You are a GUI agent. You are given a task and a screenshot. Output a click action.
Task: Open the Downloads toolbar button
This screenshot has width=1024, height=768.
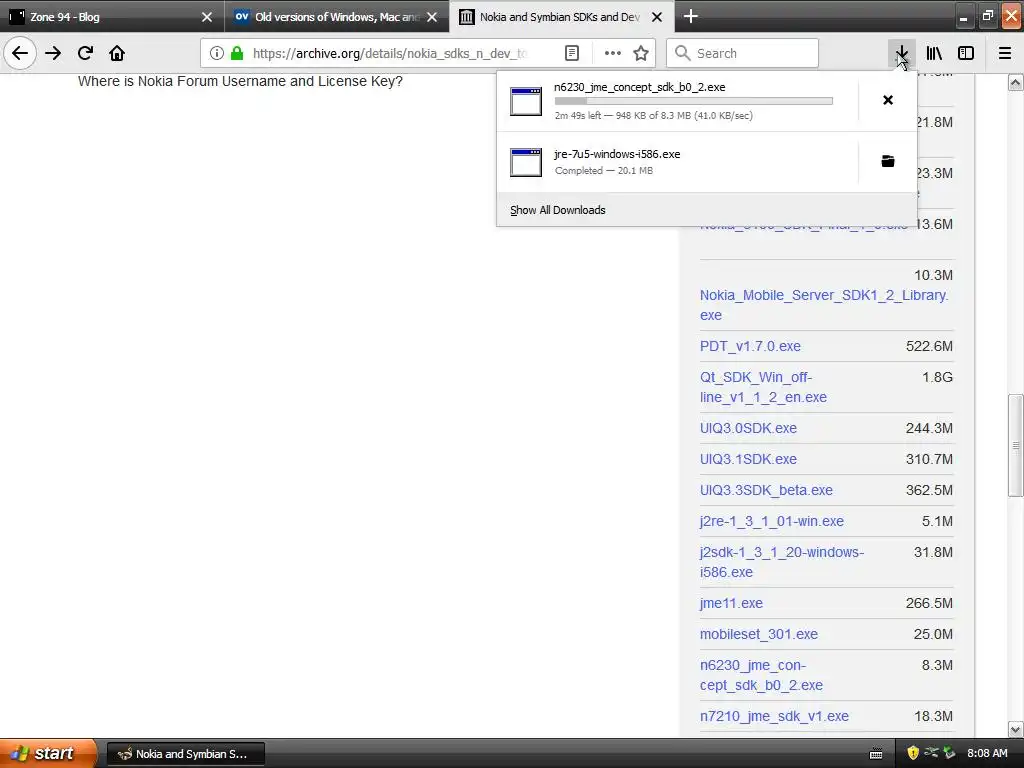901,53
